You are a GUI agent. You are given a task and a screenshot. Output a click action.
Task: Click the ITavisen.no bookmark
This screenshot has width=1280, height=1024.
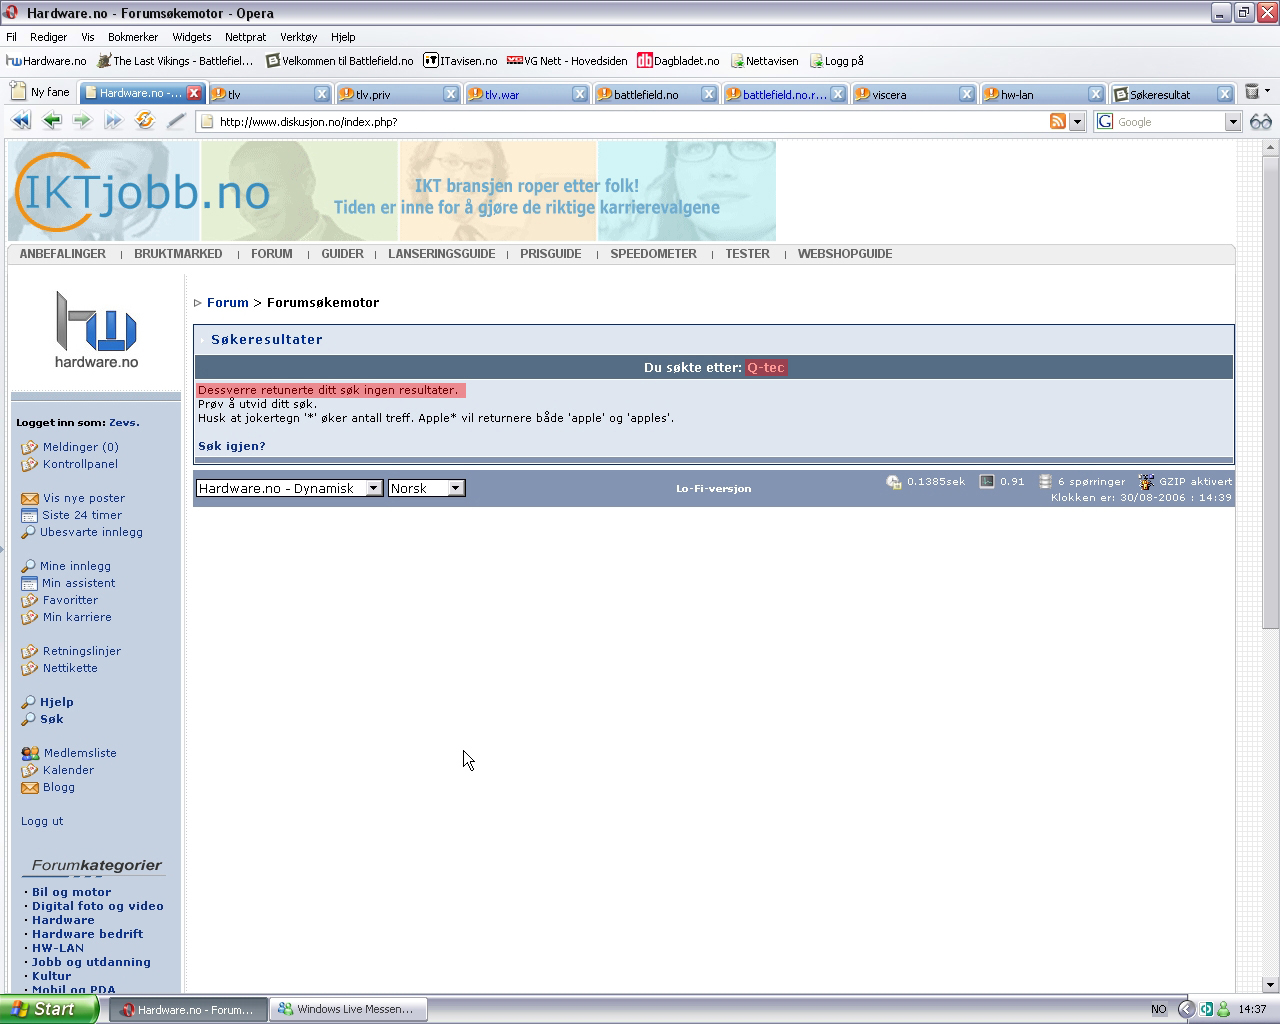[460, 61]
